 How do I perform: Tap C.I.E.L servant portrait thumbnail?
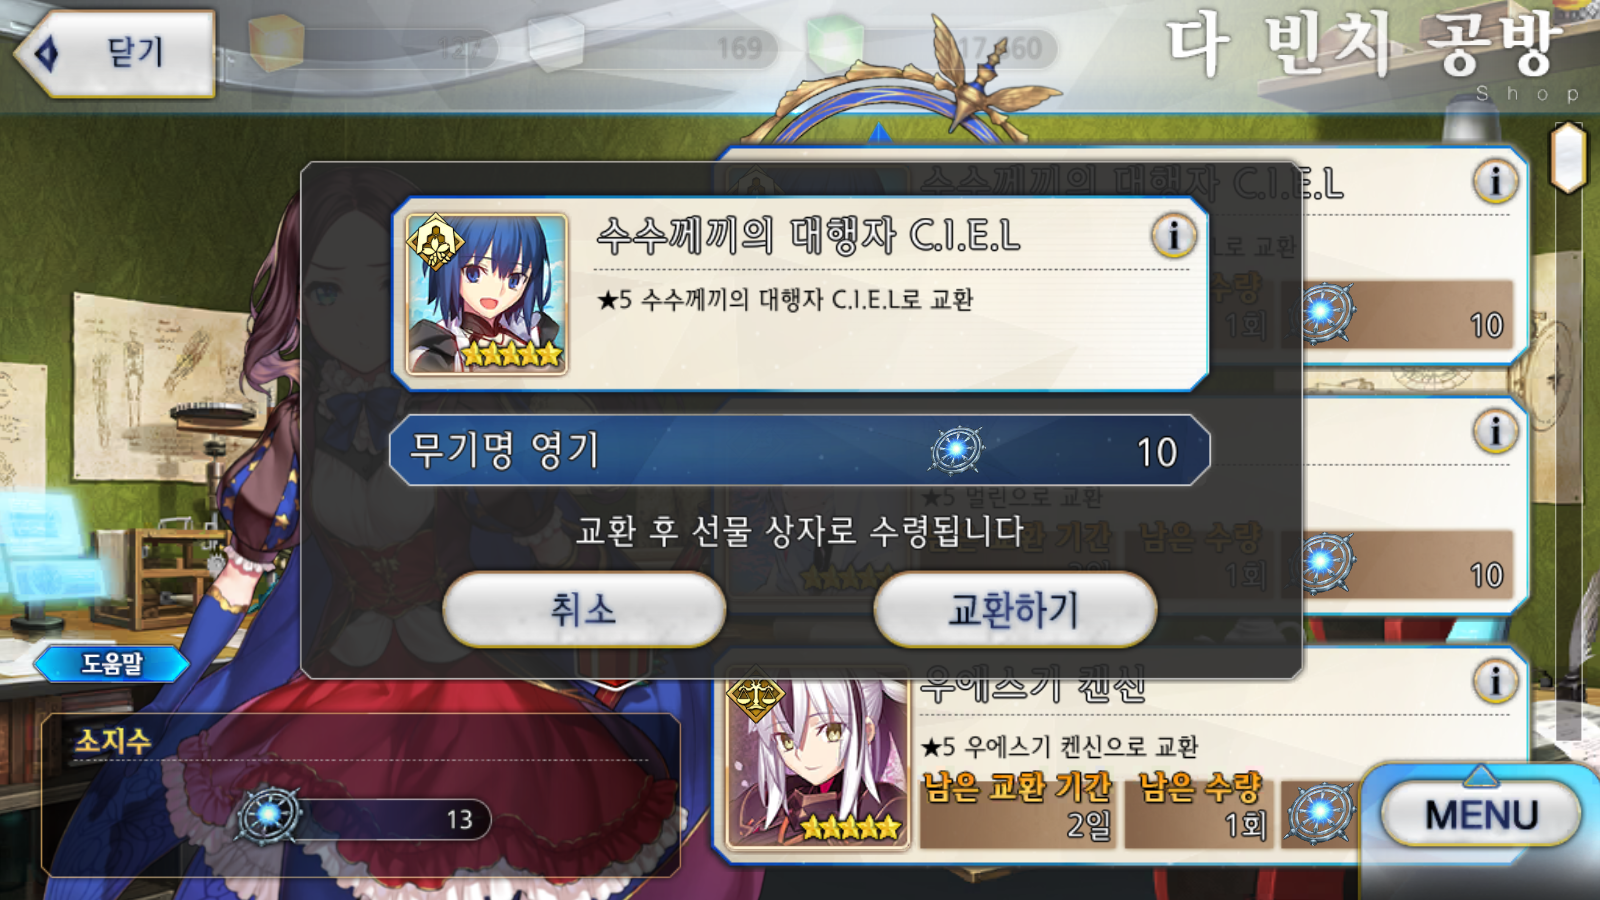487,294
